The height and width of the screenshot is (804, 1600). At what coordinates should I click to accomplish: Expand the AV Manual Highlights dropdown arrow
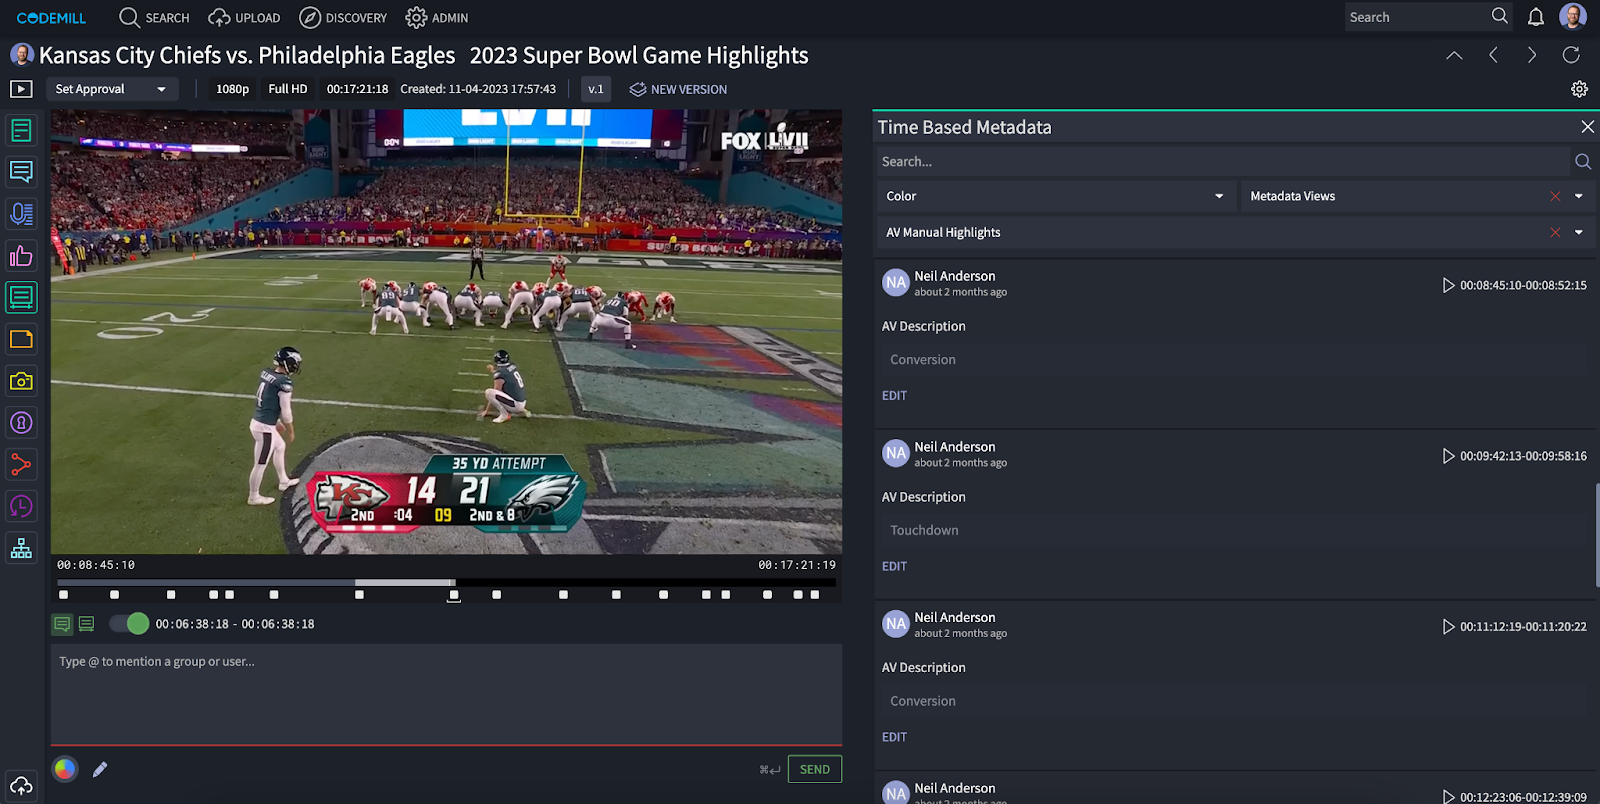(1579, 232)
